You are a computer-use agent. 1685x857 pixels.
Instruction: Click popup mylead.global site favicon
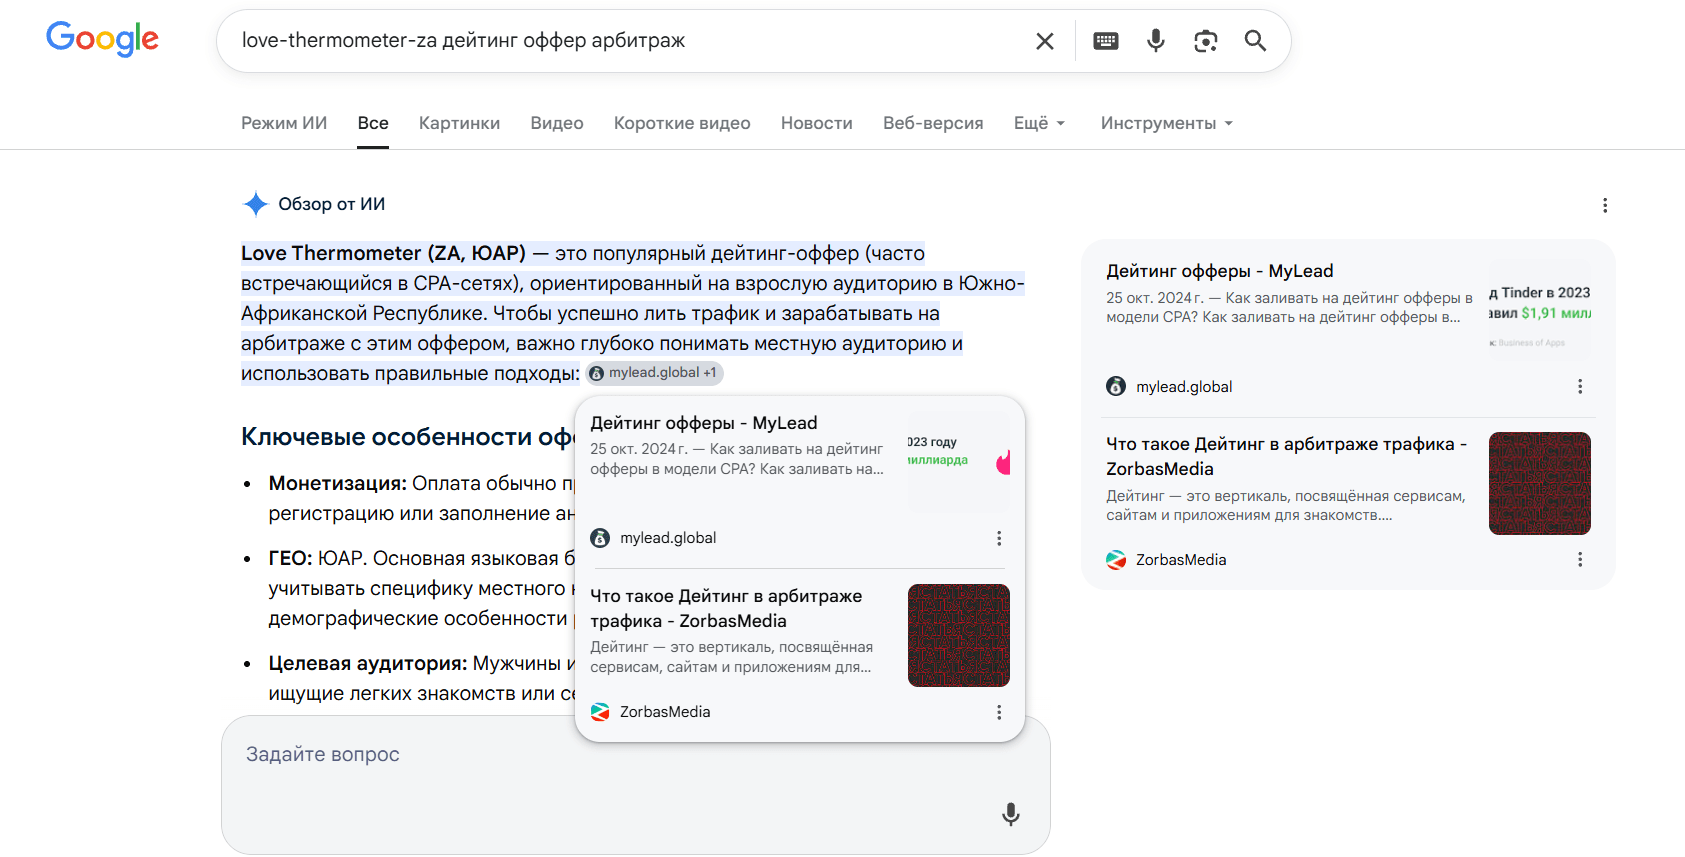[600, 538]
